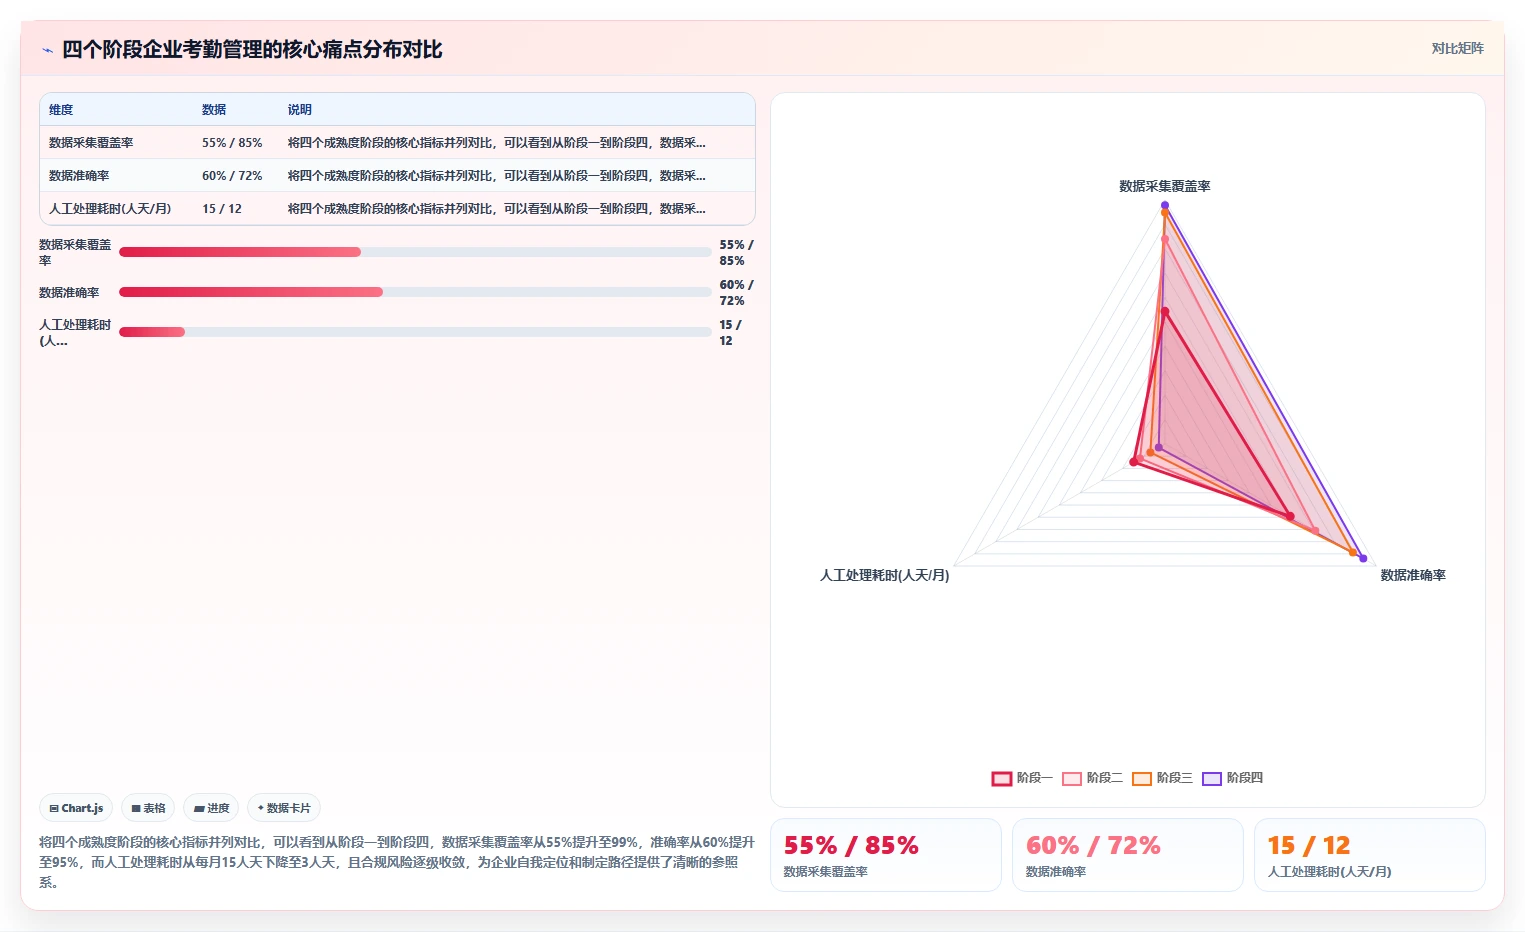The image size is (1525, 932).
Task: Click the 数据 column header
Action: 214,110
